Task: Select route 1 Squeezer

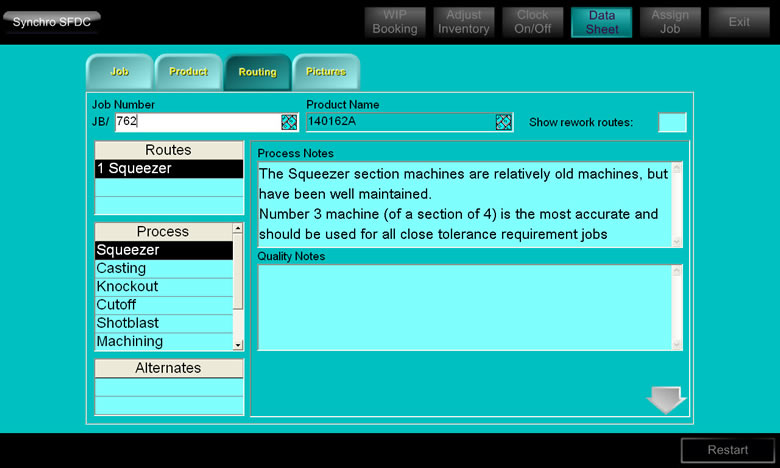Action: (169, 169)
